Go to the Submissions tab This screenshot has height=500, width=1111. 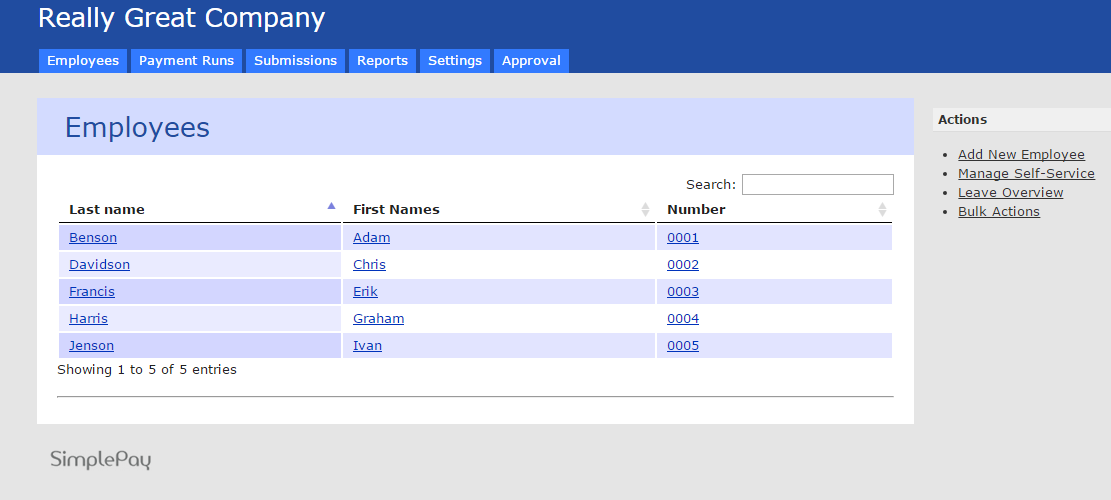click(295, 61)
